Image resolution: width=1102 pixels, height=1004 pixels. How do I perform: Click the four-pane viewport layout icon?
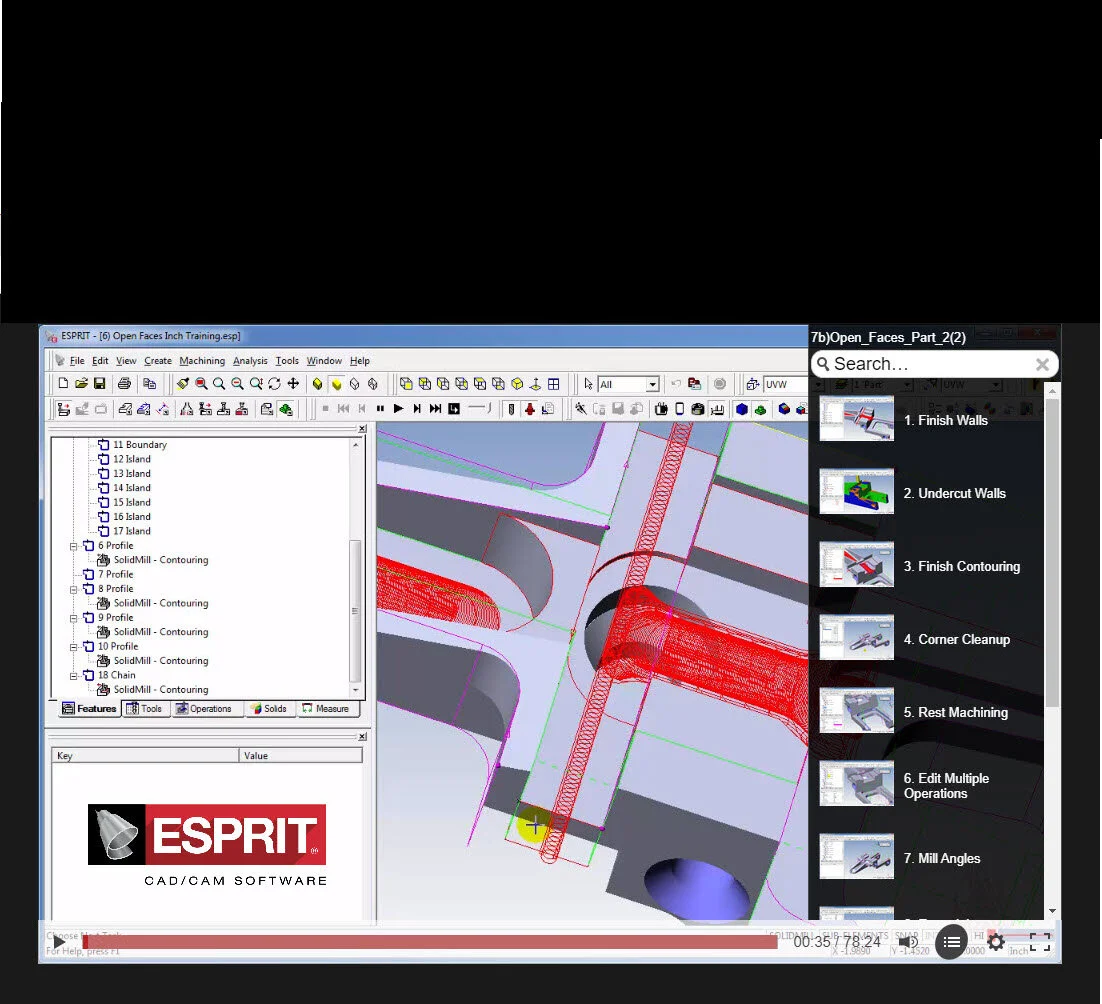554,384
